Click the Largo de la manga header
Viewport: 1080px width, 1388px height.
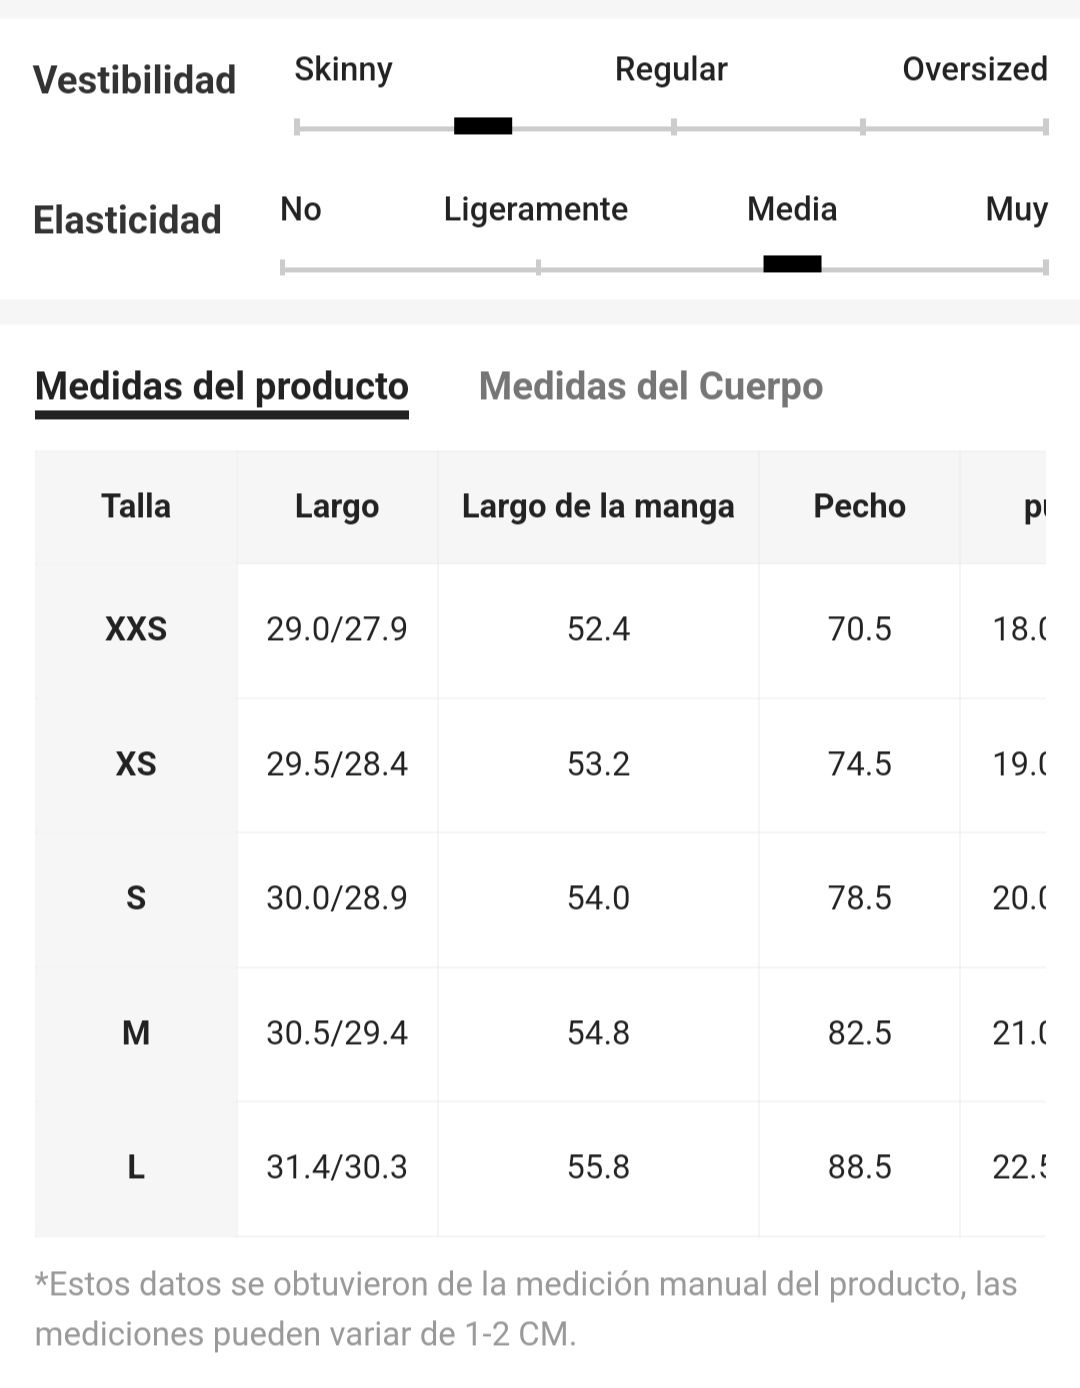coord(598,506)
